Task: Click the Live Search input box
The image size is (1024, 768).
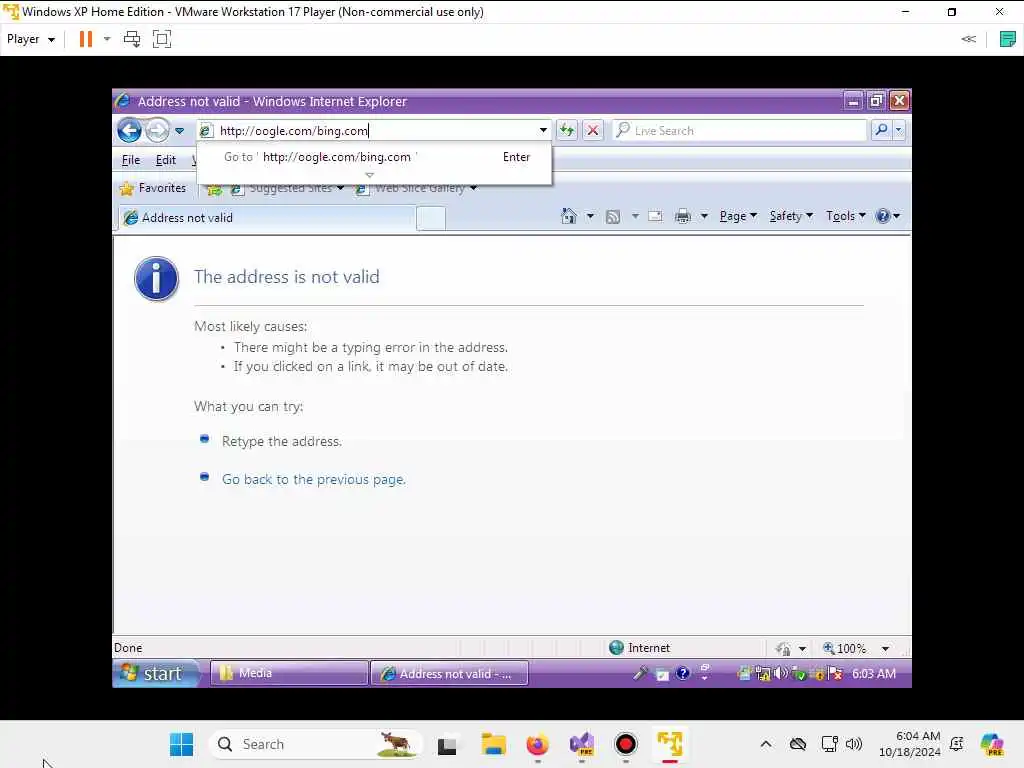Action: (x=740, y=131)
